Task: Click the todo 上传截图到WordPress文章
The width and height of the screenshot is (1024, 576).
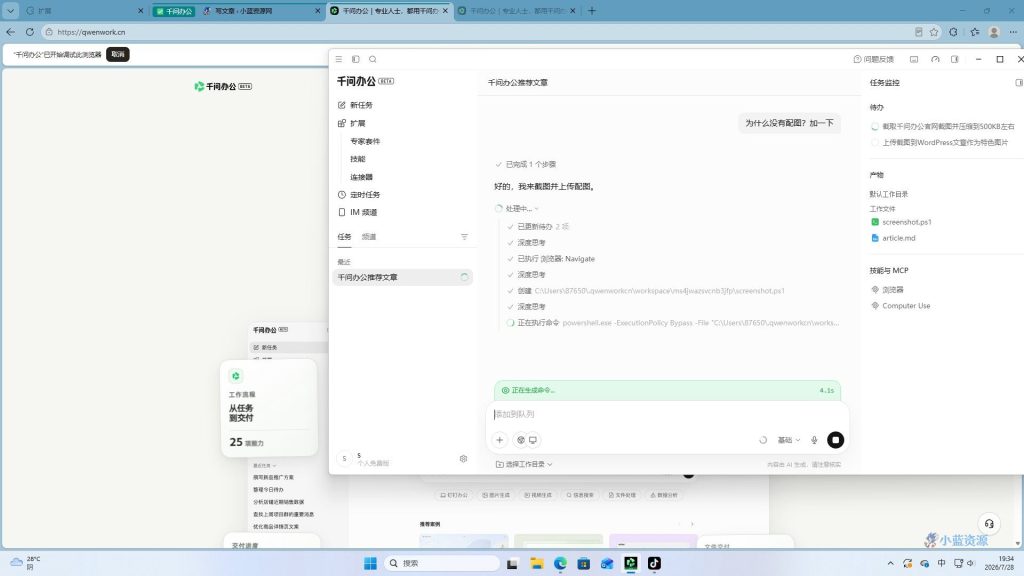Action: [940, 142]
